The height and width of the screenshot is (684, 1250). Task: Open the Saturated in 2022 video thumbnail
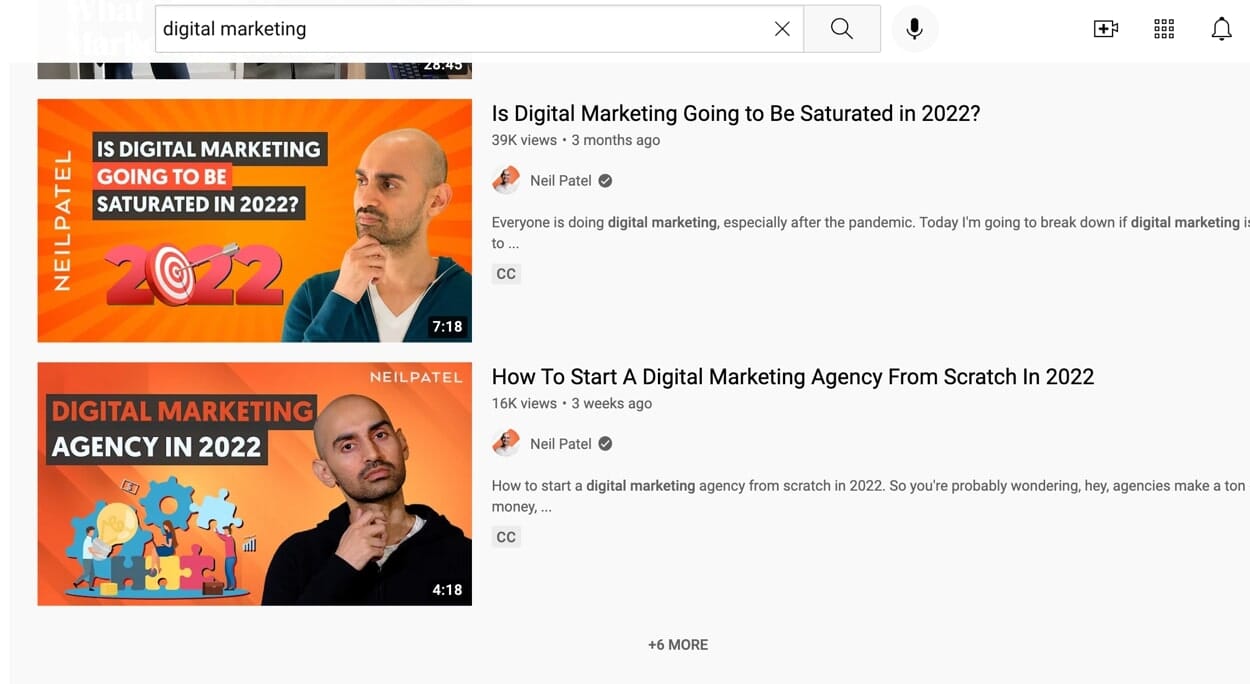pos(255,220)
